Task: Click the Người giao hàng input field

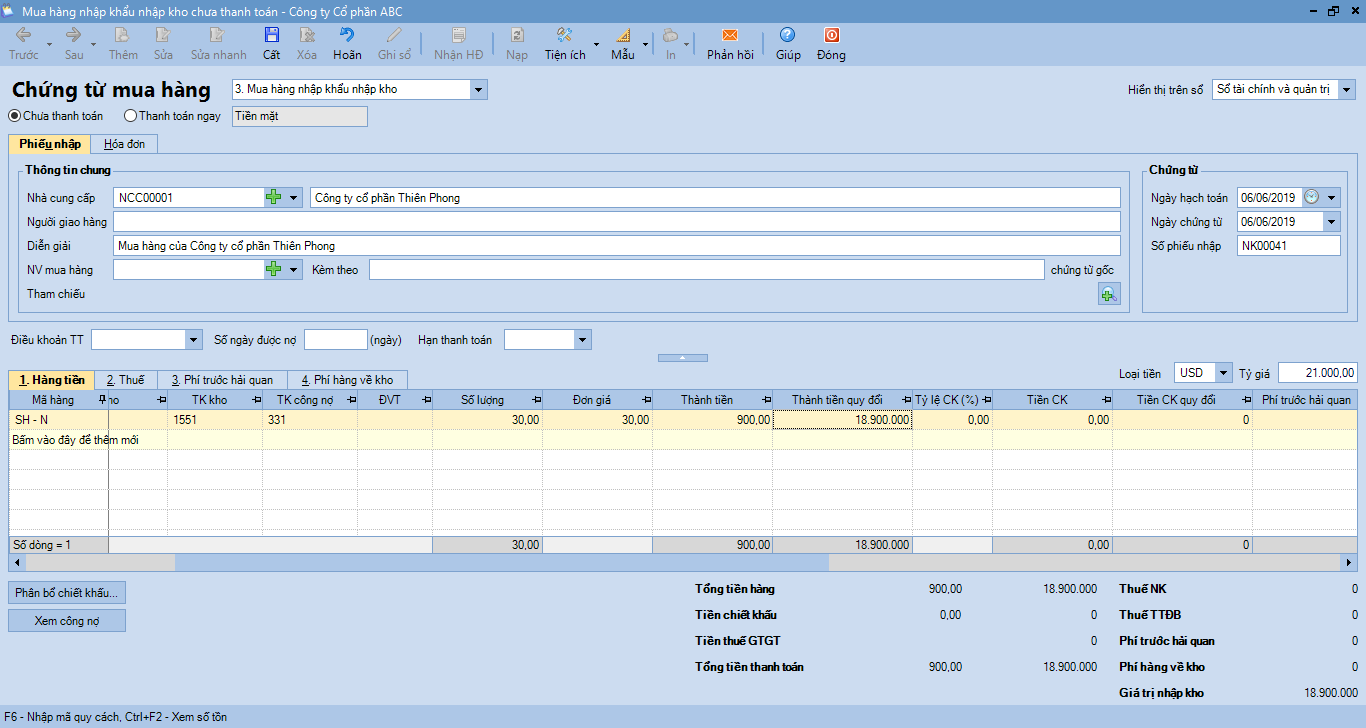Action: pyautogui.click(x=617, y=222)
